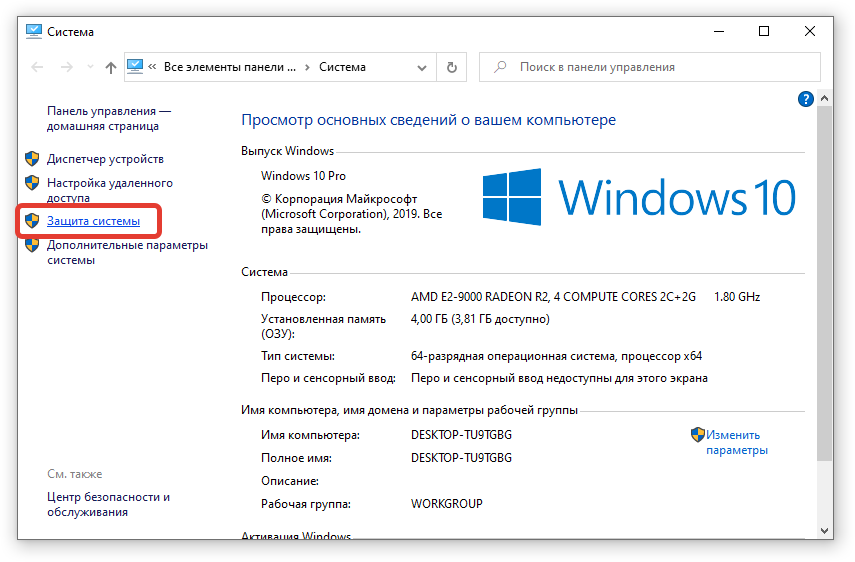
Task: Click the vertical scrollbar down arrow
Action: (x=825, y=530)
